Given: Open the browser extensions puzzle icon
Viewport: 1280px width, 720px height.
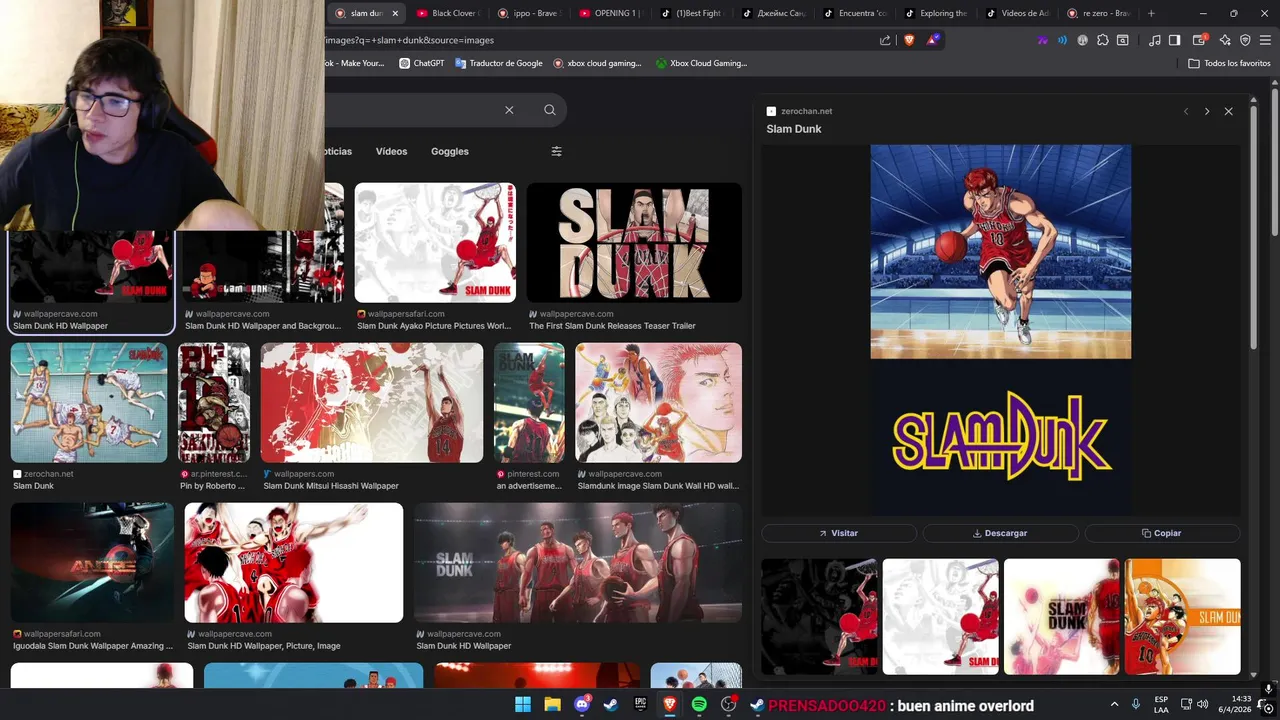Looking at the screenshot, I should (x=1103, y=40).
